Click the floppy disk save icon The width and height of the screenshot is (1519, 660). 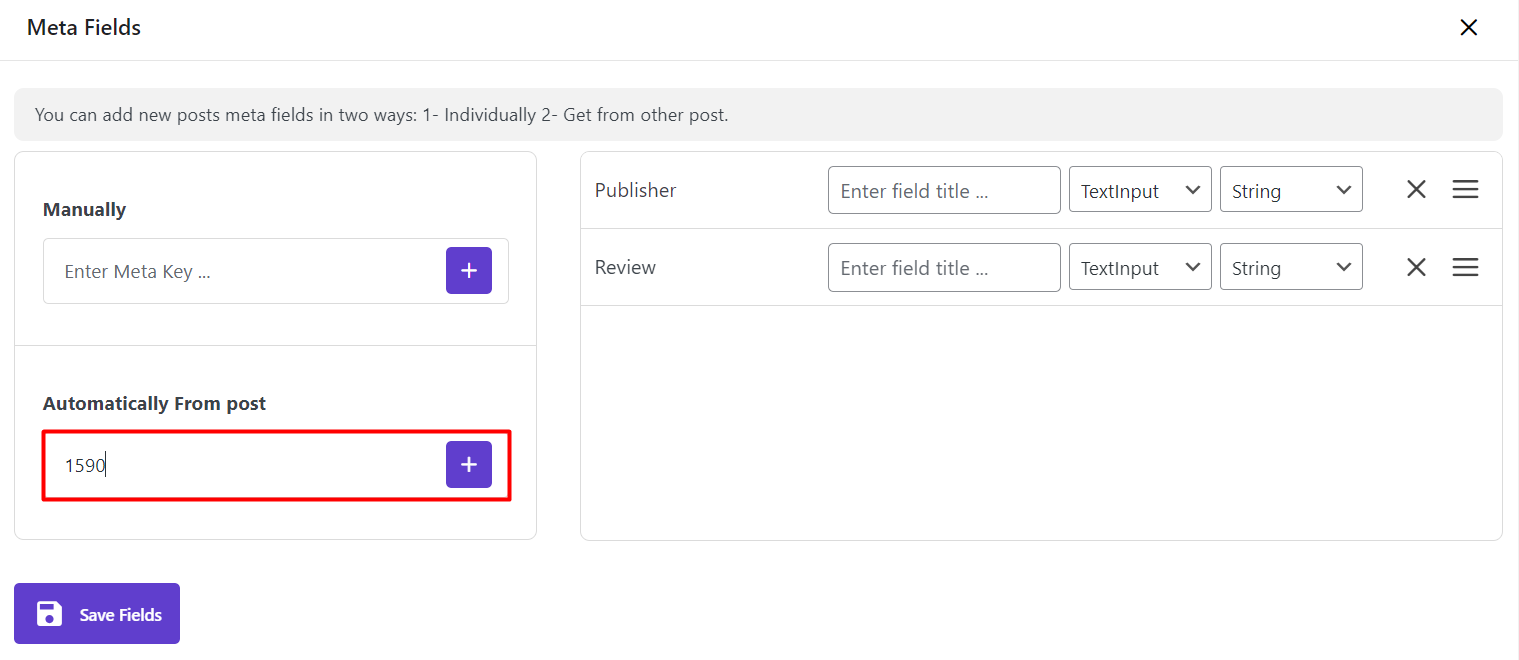[x=49, y=614]
